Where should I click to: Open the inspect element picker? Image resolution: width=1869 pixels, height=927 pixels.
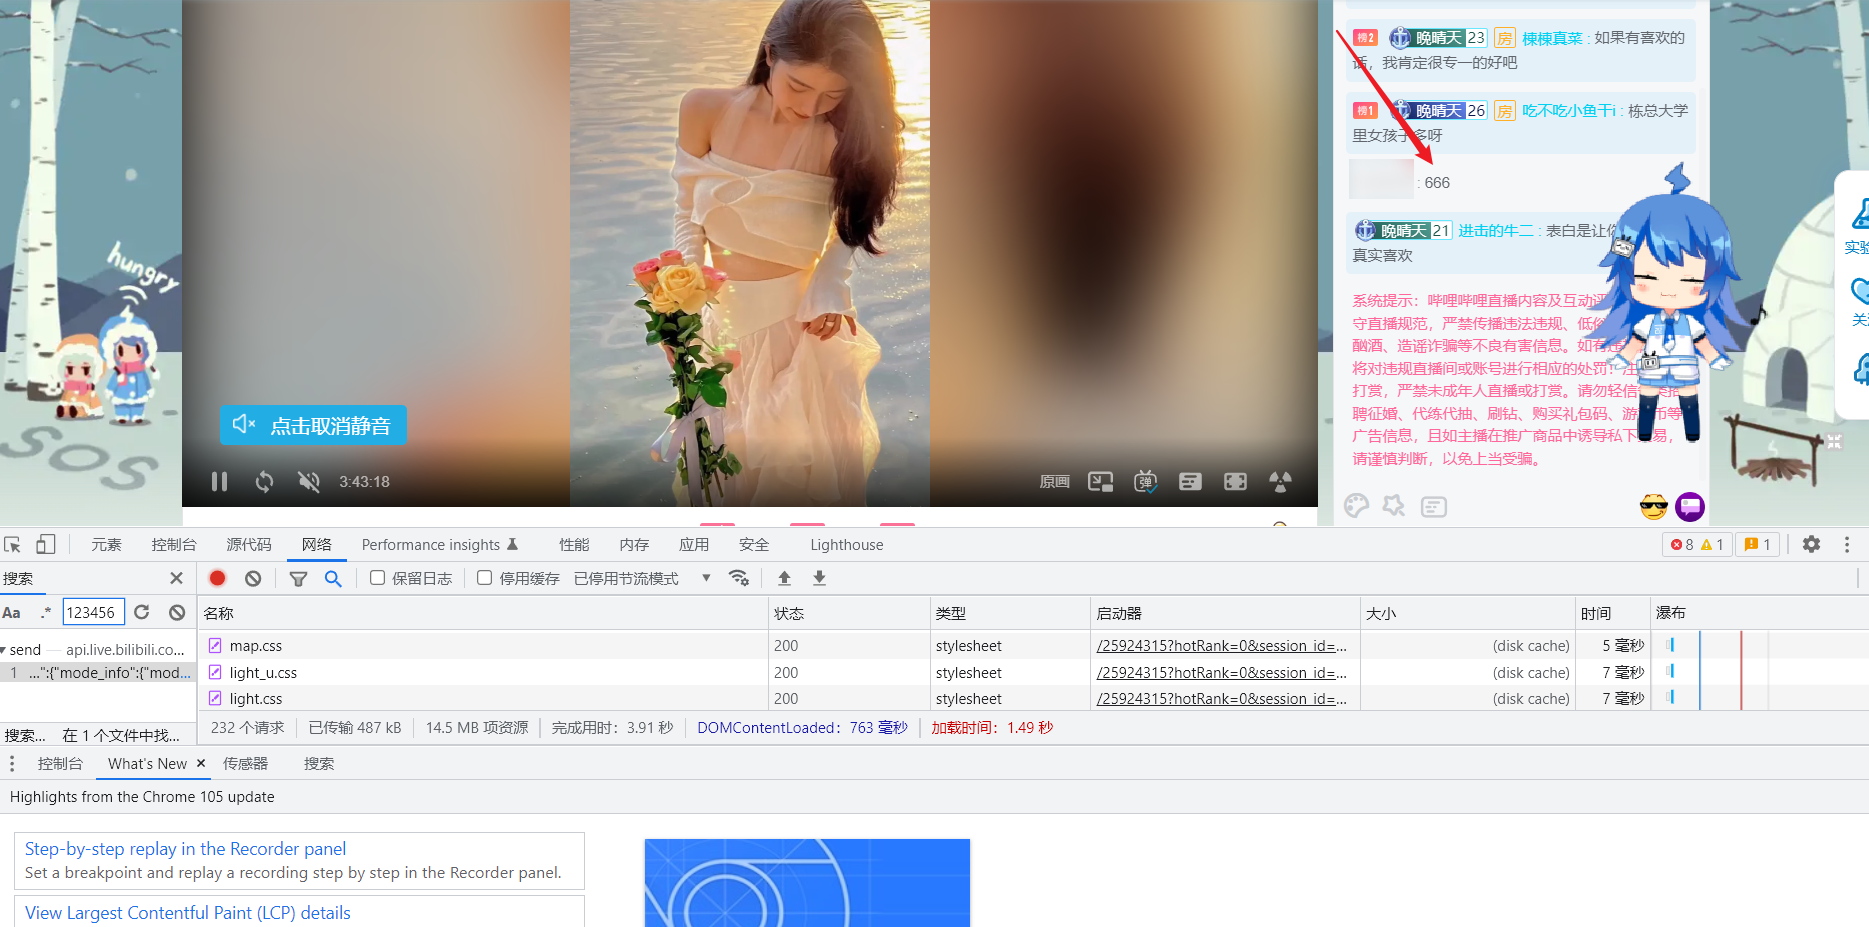pos(13,545)
